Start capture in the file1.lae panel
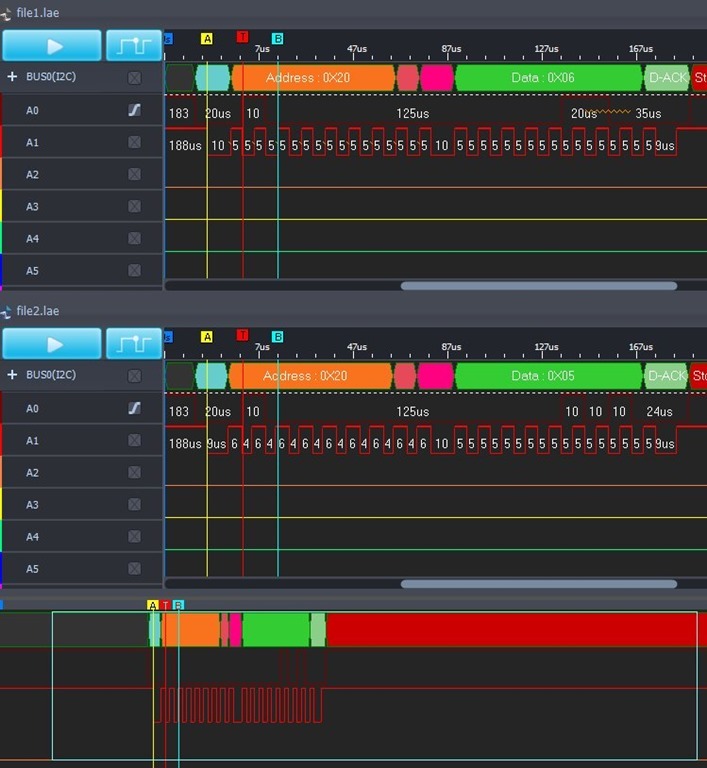Screen dimensions: 707x768 [x=52, y=46]
